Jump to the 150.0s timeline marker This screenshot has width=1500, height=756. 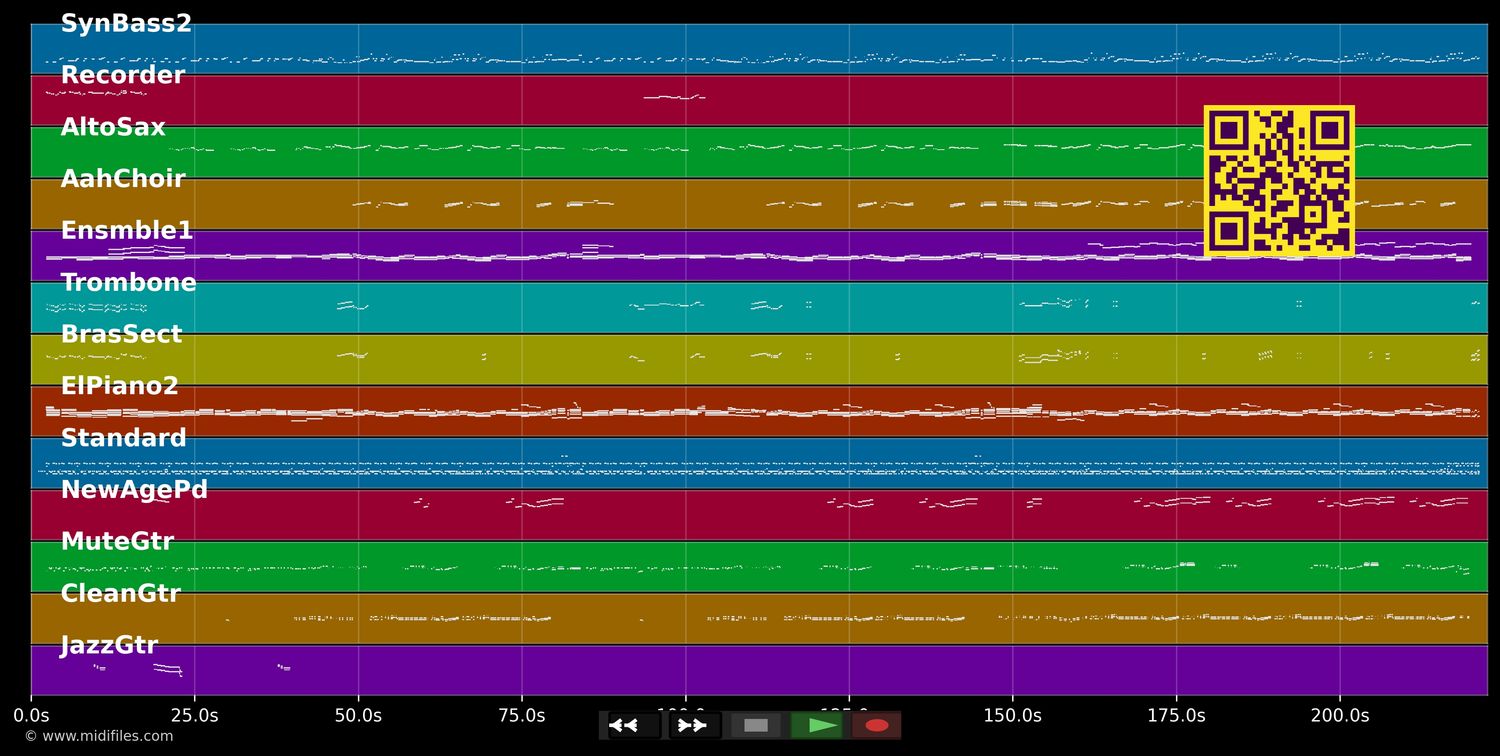(1012, 715)
